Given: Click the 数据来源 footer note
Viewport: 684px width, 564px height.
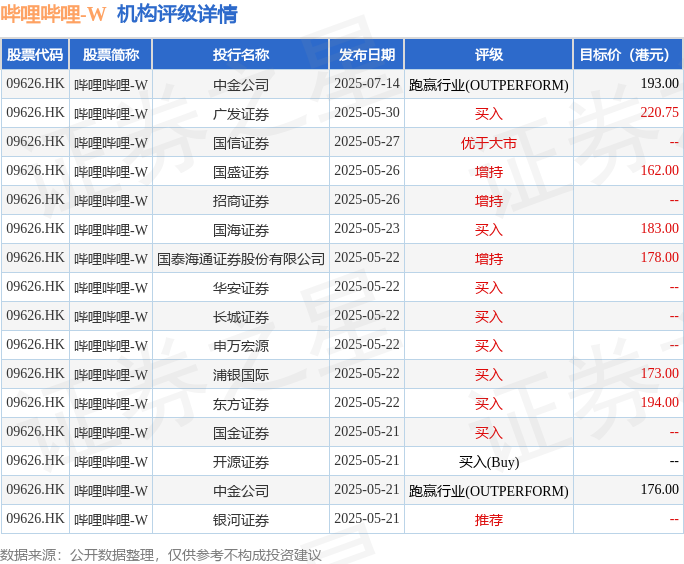Looking at the screenshot, I should click(161, 555).
